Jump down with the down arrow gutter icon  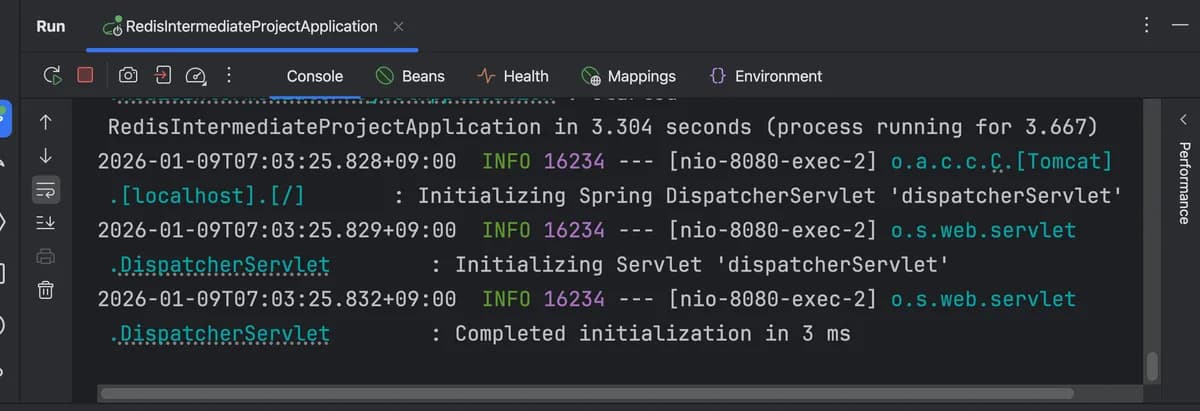45,156
